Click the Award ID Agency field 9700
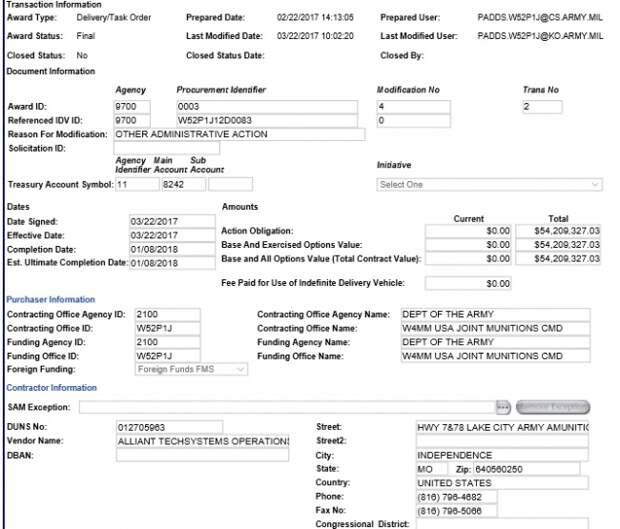Image resolution: width=620 pixels, height=529 pixels. click(132, 107)
